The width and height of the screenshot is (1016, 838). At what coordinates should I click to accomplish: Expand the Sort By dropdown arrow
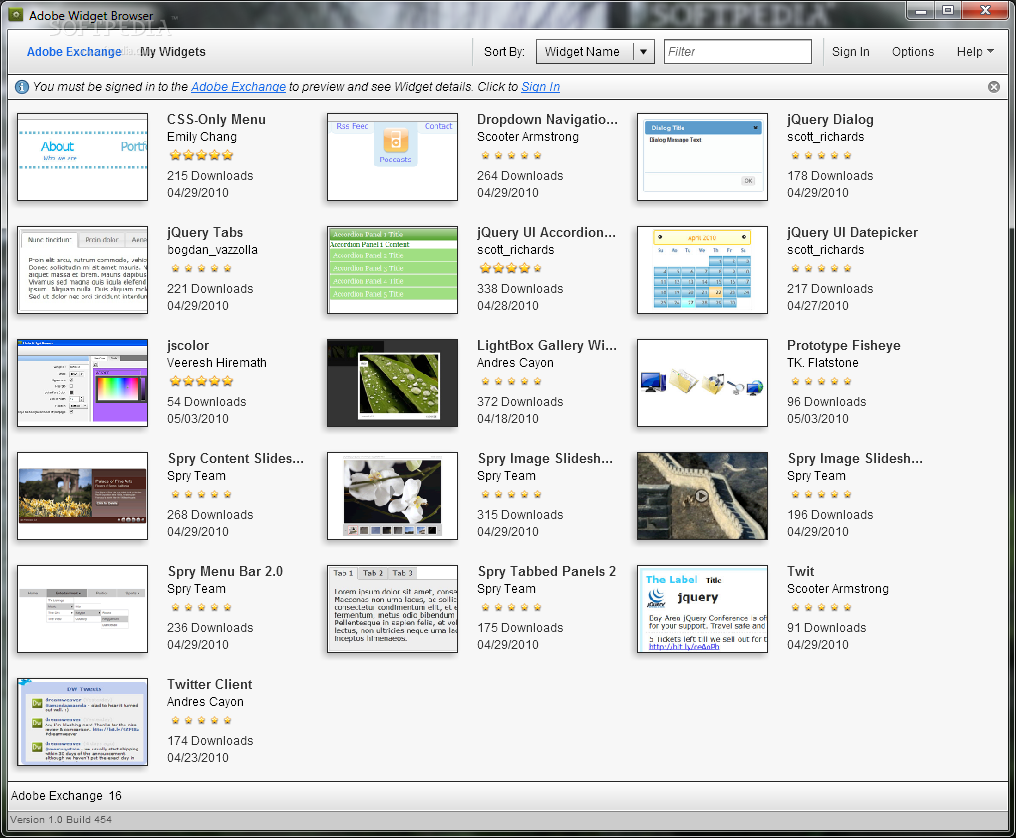(644, 52)
